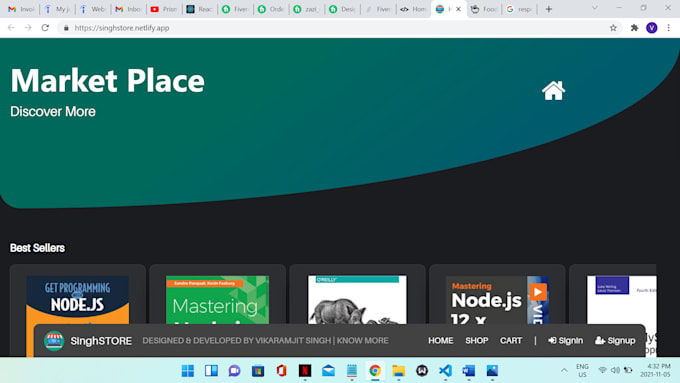Open Visual Studio Code from taskbar
Image resolution: width=680 pixels, height=383 pixels.
(445, 371)
